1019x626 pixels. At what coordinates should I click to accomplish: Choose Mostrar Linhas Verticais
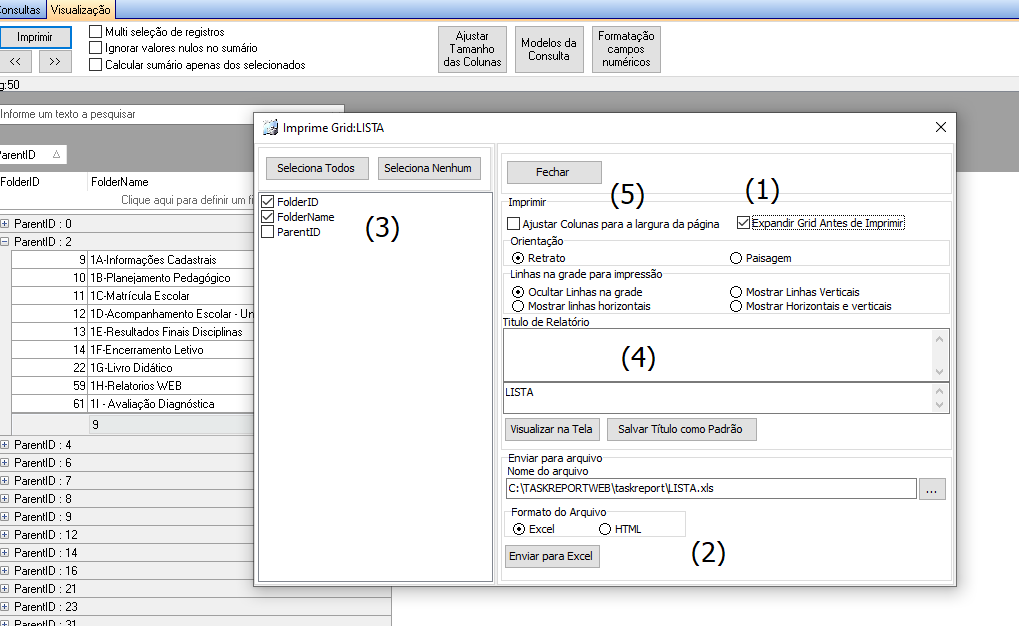[x=736, y=292]
